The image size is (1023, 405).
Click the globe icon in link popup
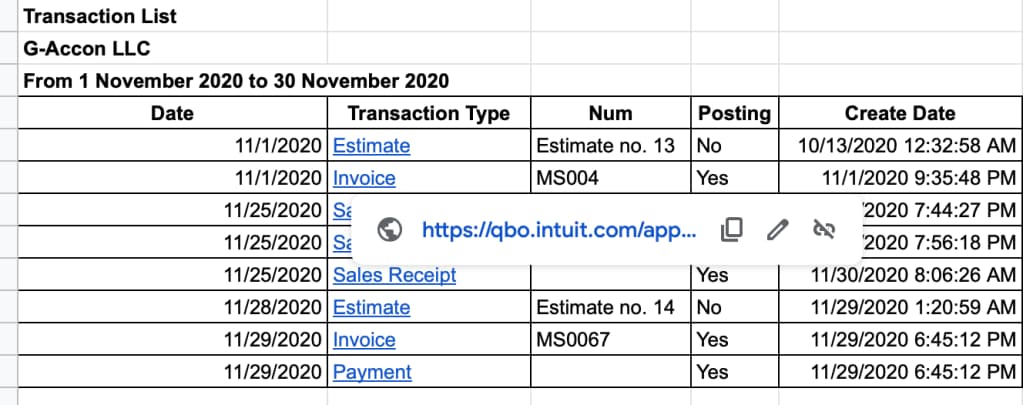pyautogui.click(x=390, y=230)
